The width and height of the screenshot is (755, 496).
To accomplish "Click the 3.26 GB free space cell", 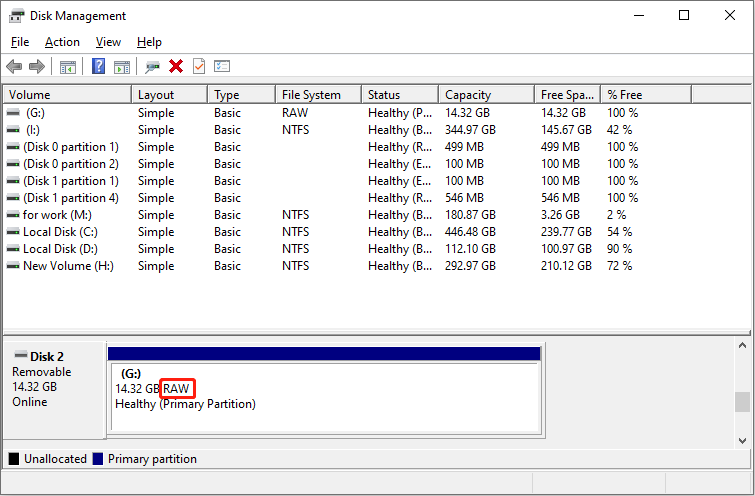I will click(560, 215).
